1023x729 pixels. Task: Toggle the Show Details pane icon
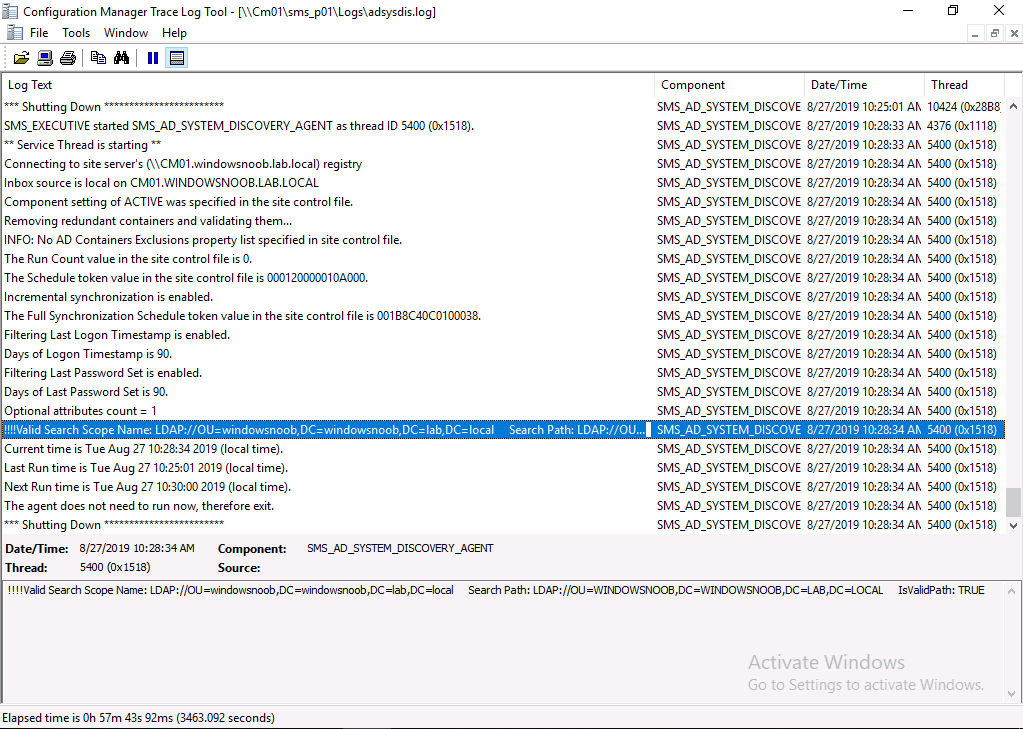pyautogui.click(x=177, y=58)
